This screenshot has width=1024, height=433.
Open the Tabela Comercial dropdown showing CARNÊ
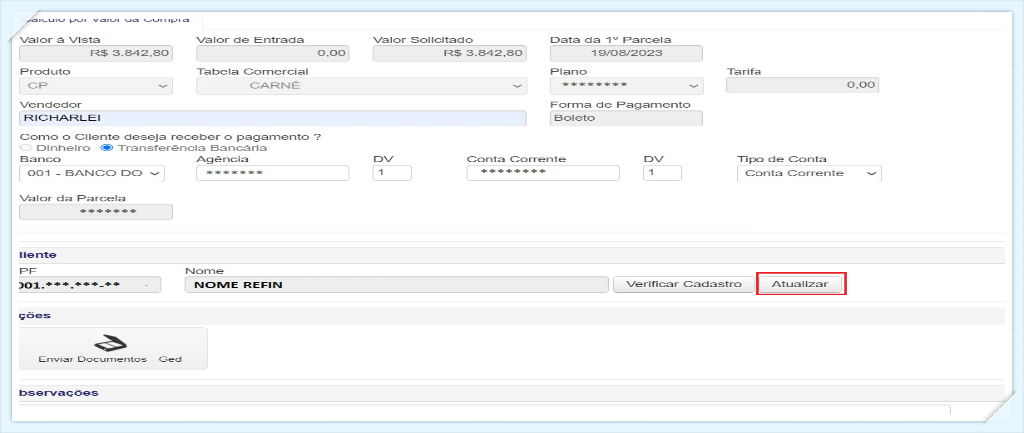(x=361, y=86)
